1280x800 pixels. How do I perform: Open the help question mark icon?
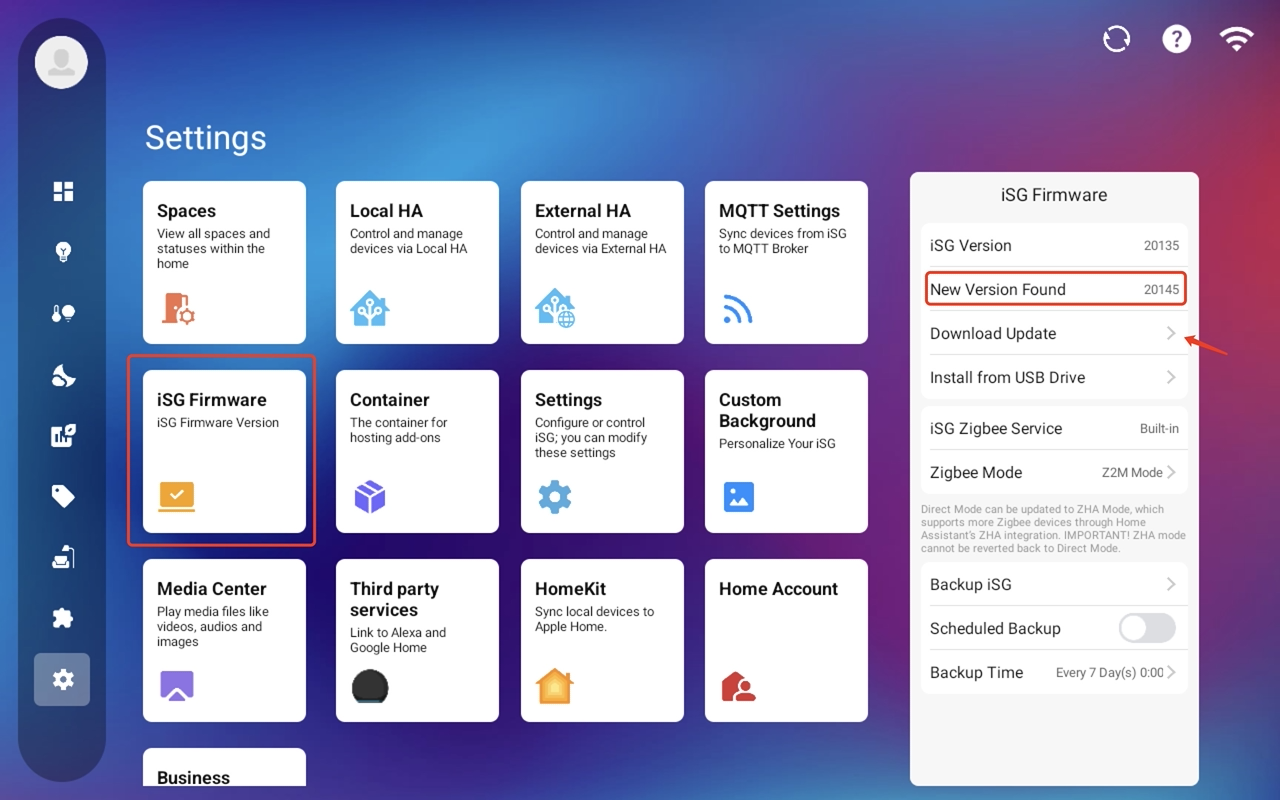click(1176, 39)
